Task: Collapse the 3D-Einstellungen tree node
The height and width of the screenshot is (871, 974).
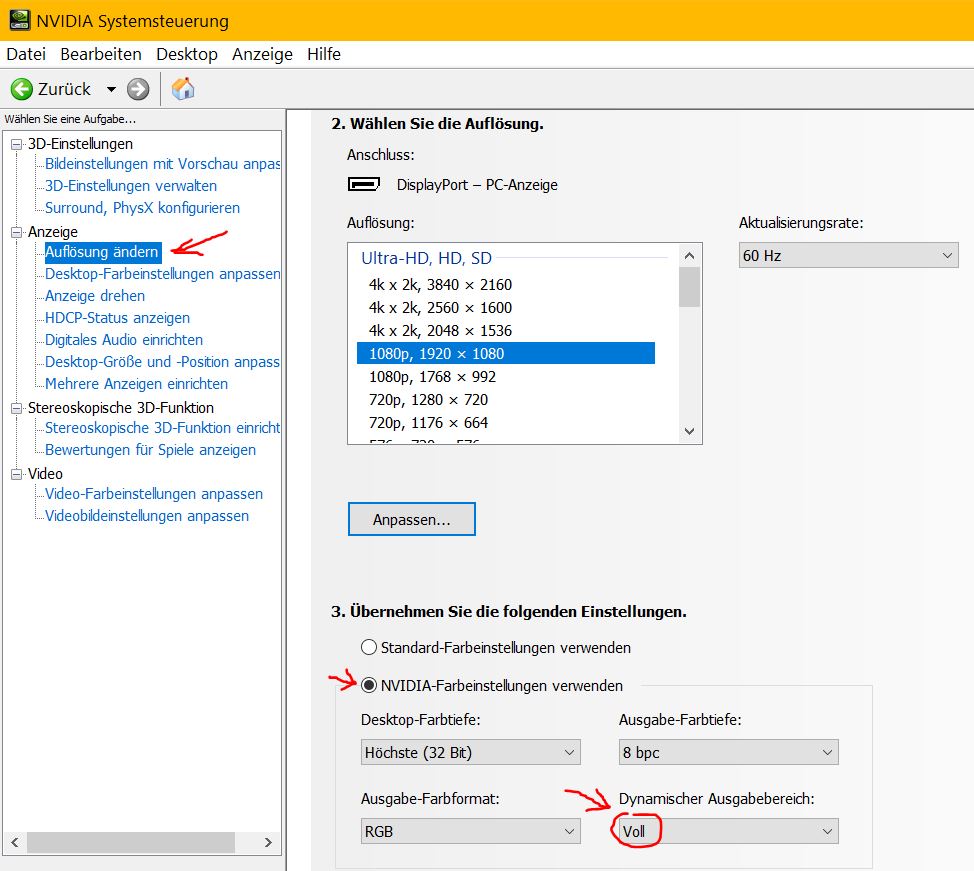Action: 16,144
